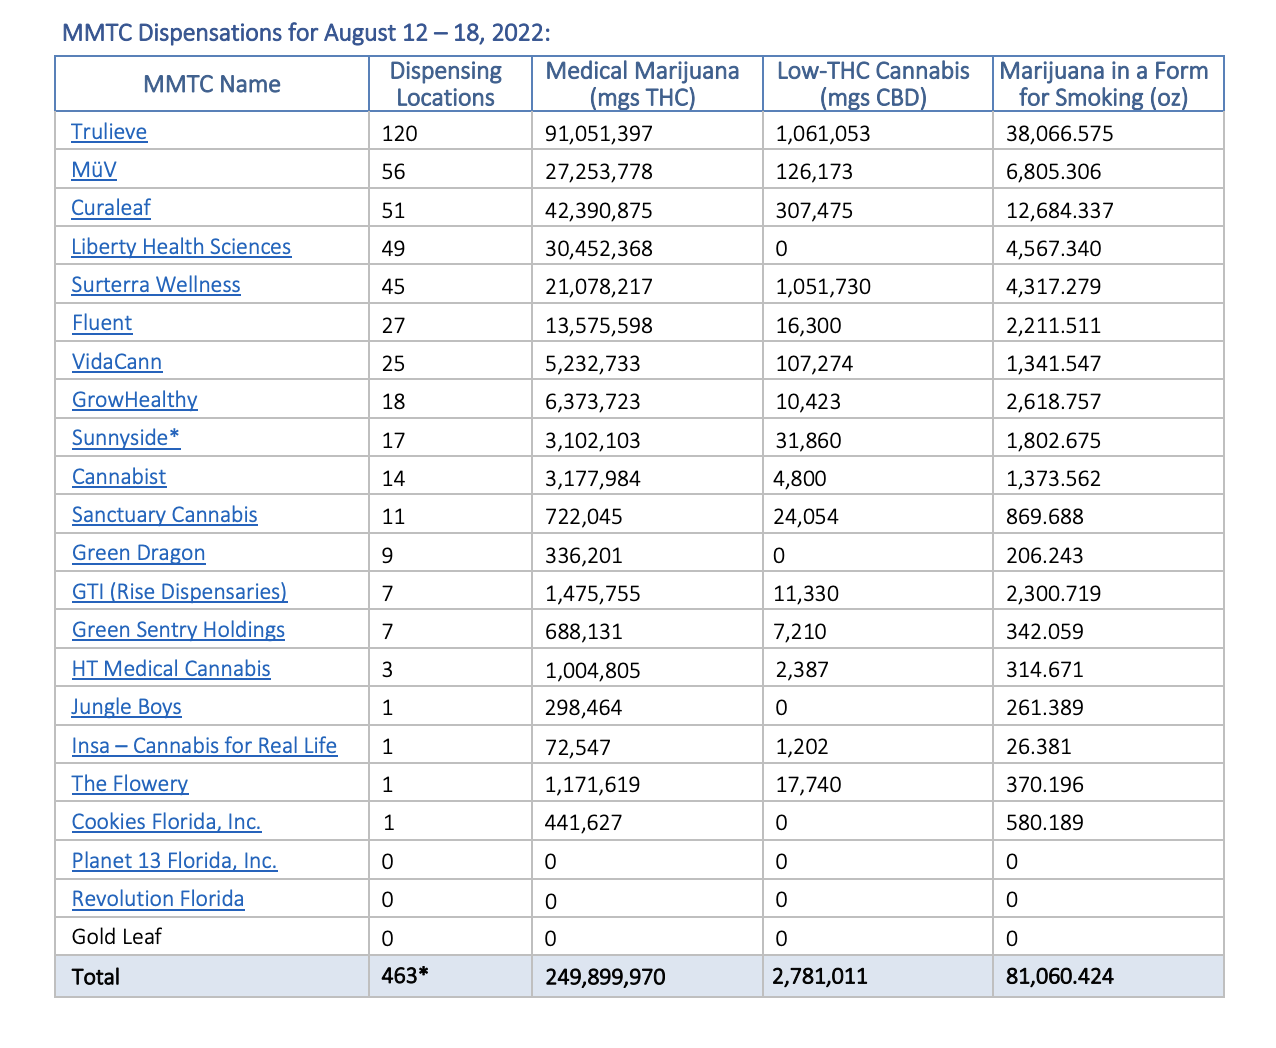The image size is (1276, 1048).
Task: Select GTI's smoking value 2,300.719
Action: 1054,594
